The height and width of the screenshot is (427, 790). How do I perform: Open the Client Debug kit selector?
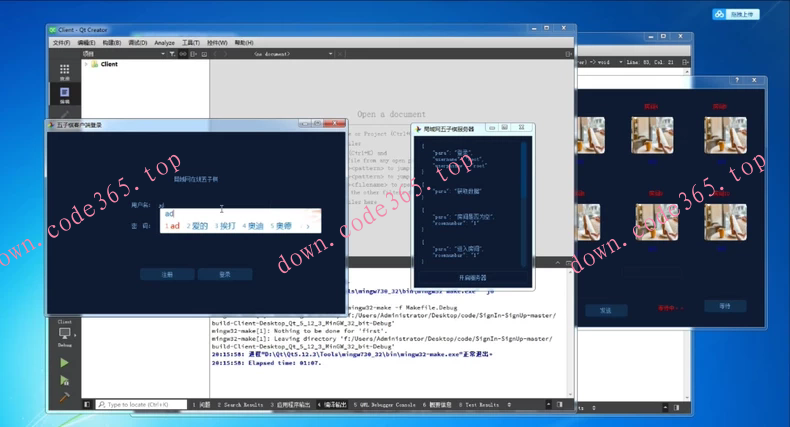(65, 333)
